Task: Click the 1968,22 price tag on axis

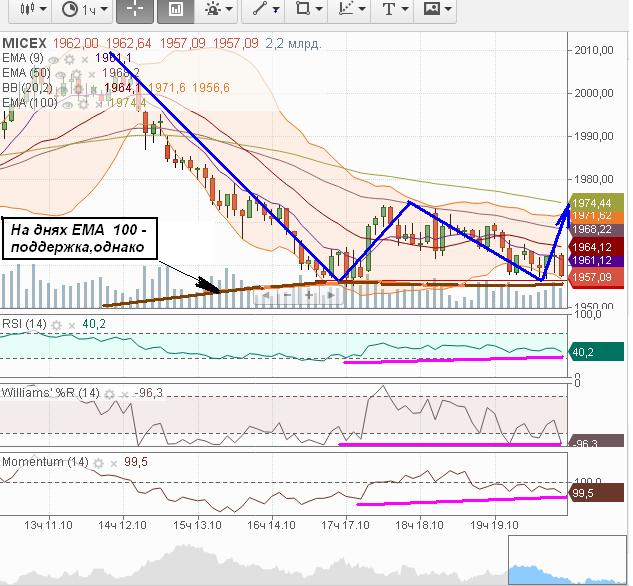Action: [596, 230]
